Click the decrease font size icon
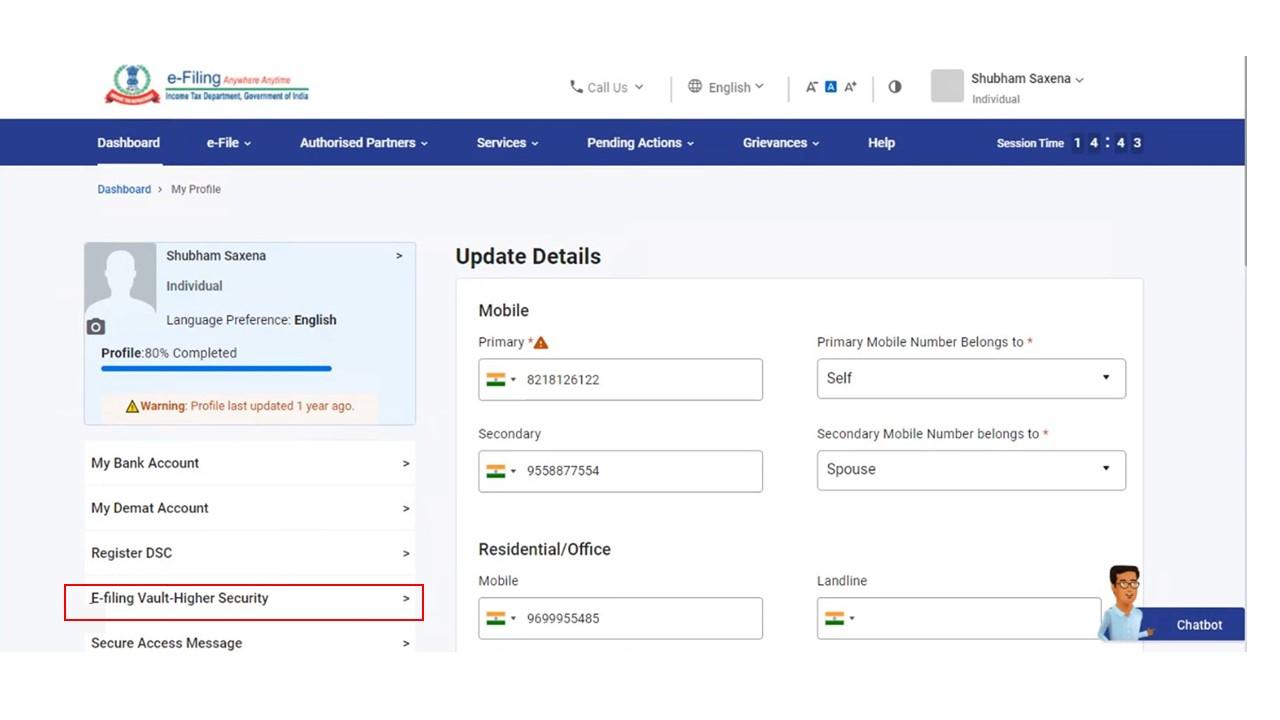Viewport: 1280px width, 720px height. [812, 87]
